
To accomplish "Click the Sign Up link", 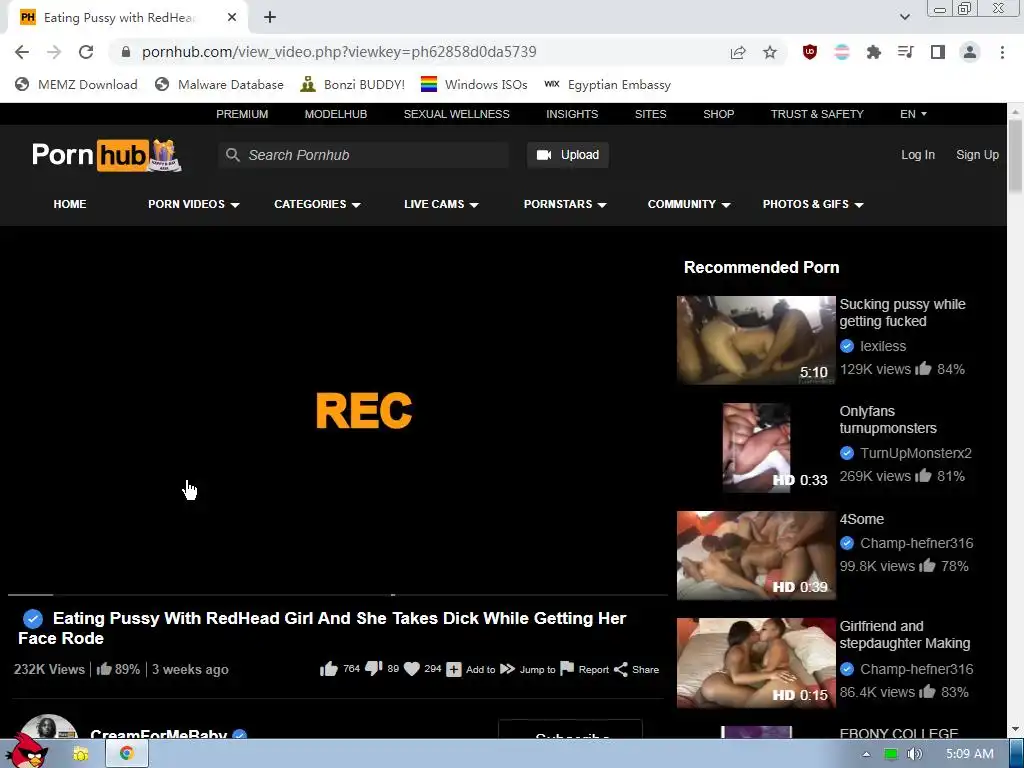I will click(x=977, y=155).
